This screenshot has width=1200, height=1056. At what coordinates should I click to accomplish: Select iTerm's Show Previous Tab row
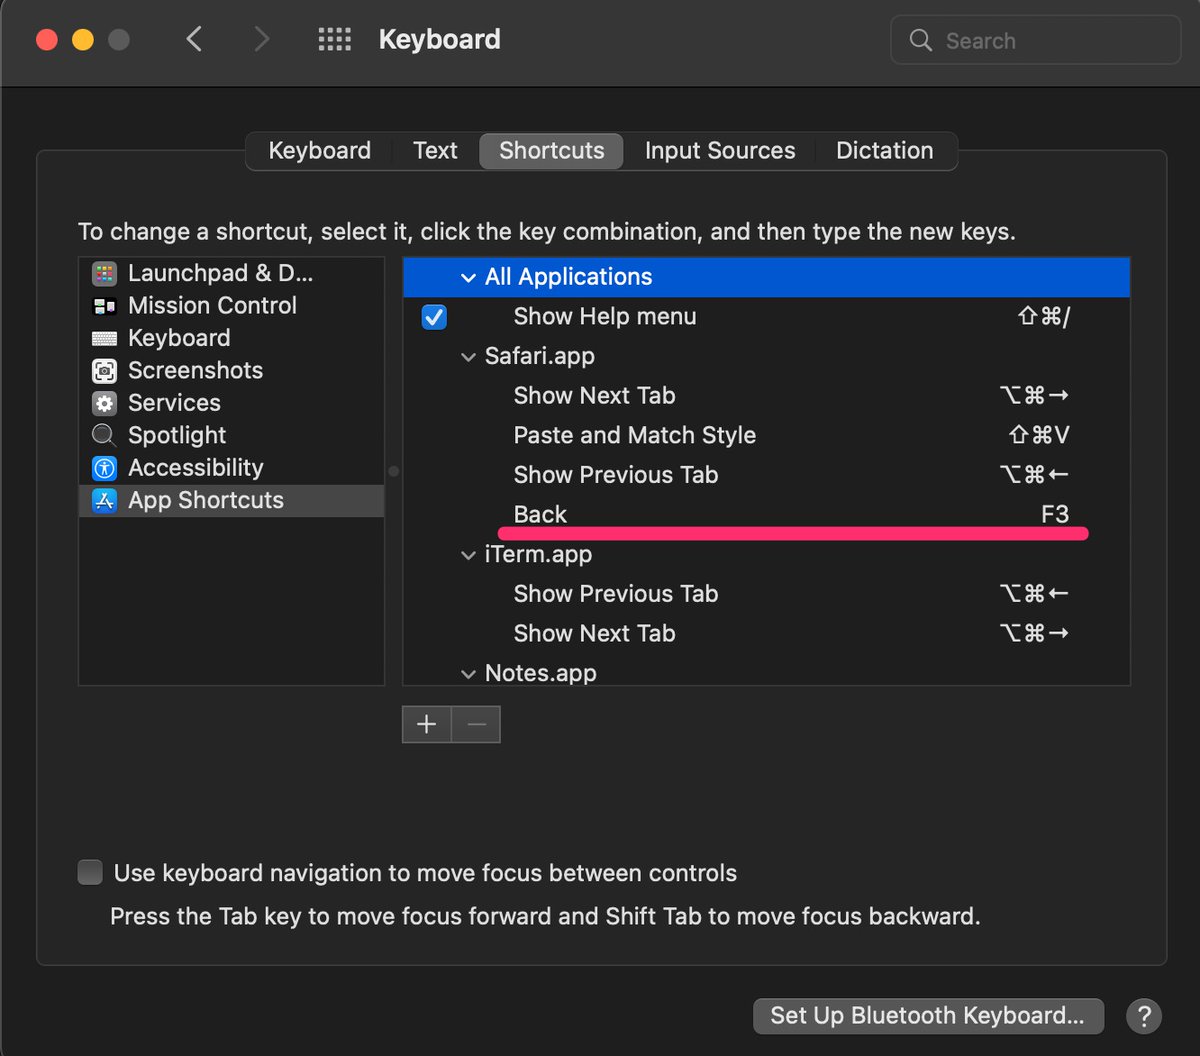(x=766, y=594)
